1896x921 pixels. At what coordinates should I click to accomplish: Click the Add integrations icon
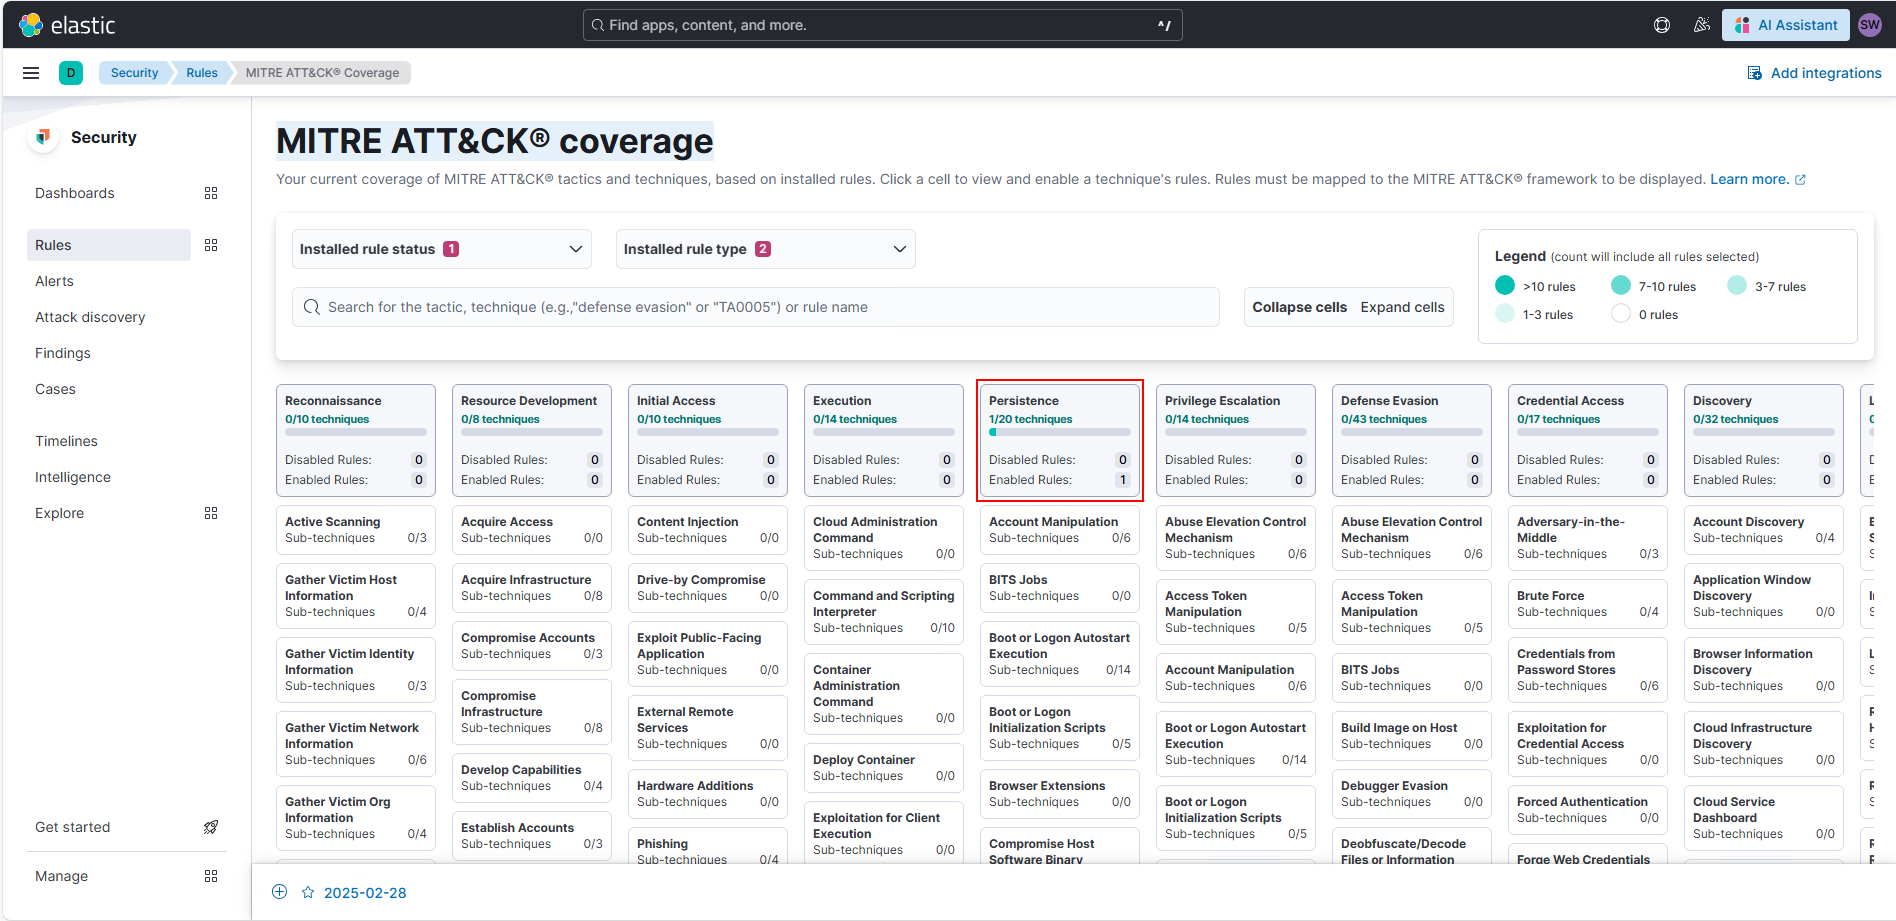pos(1754,73)
